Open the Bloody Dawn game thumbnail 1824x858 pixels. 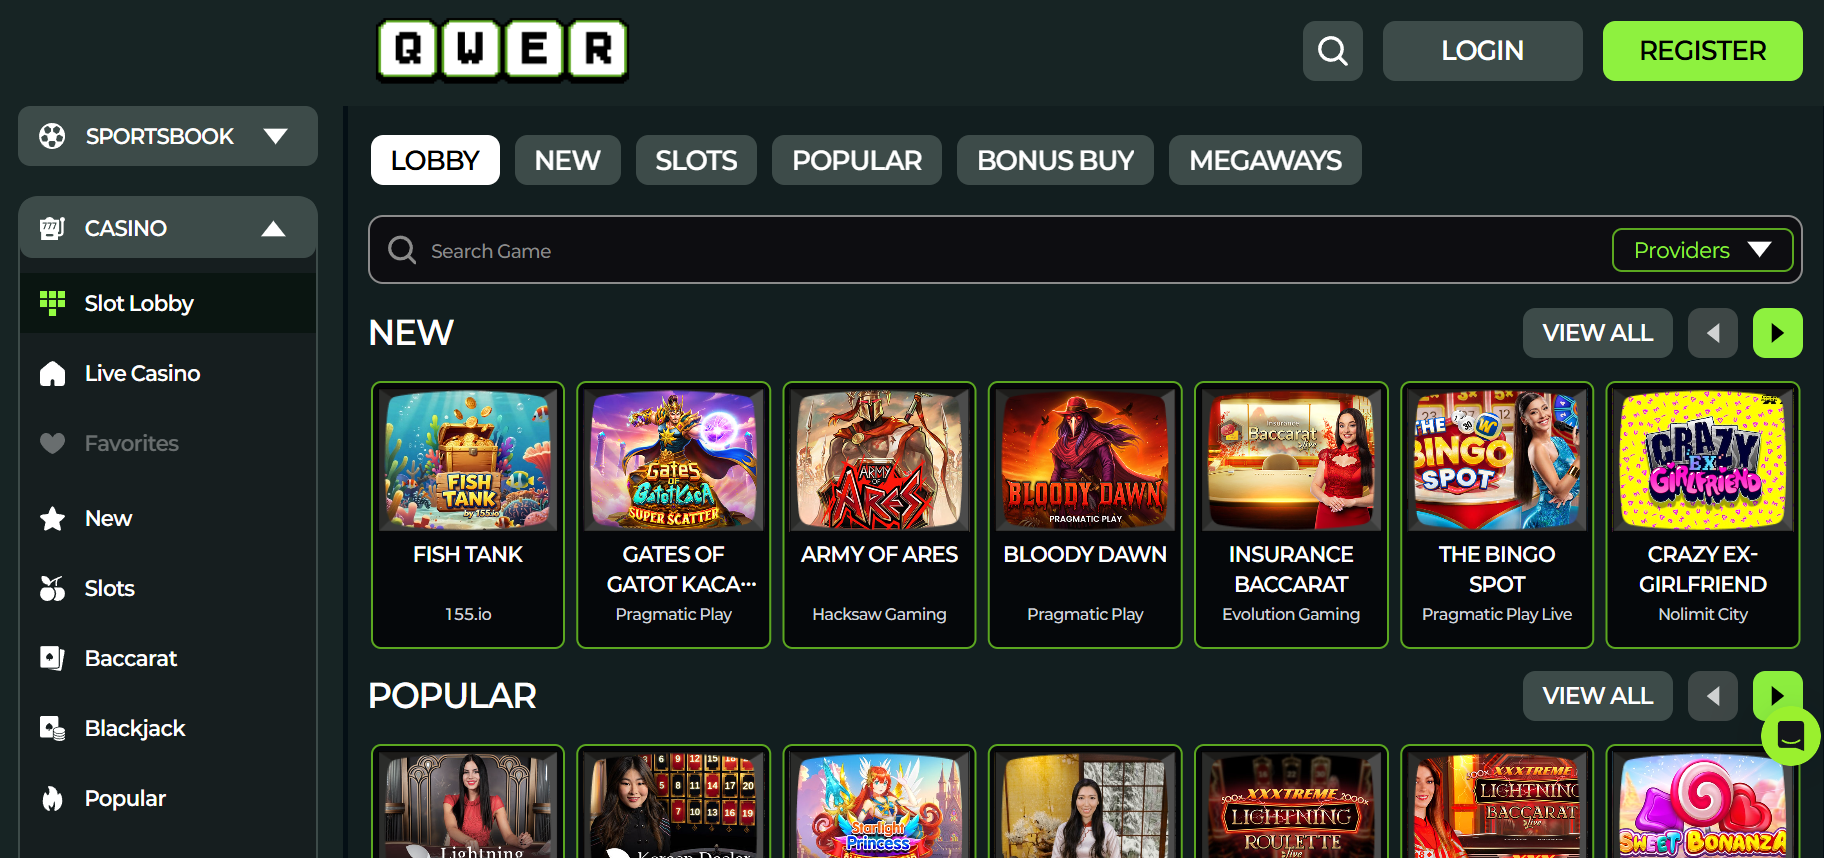click(x=1085, y=460)
